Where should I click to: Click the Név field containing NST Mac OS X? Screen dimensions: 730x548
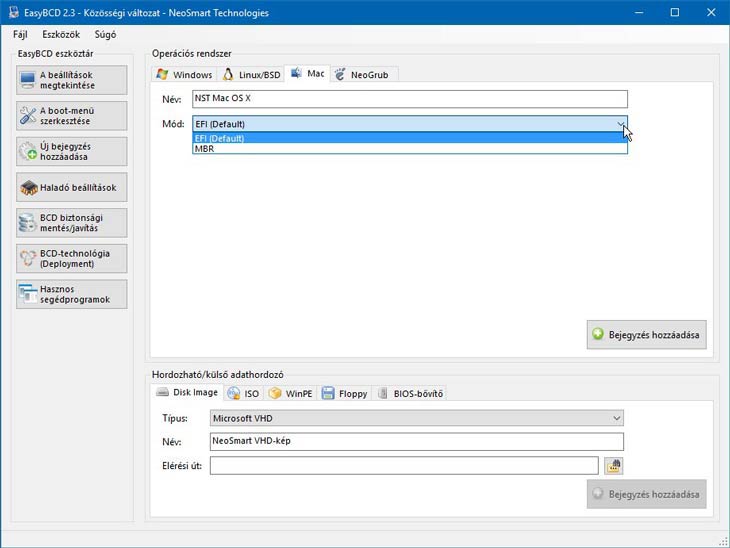click(x=409, y=99)
